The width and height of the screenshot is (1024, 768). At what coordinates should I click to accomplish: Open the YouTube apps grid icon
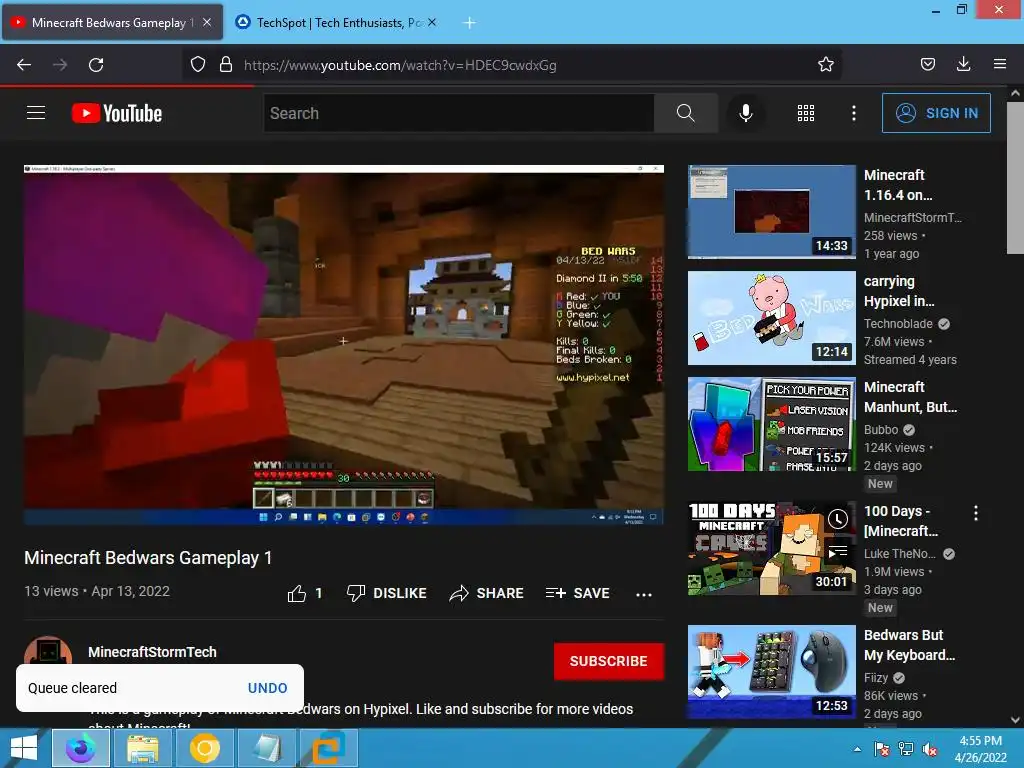[806, 113]
